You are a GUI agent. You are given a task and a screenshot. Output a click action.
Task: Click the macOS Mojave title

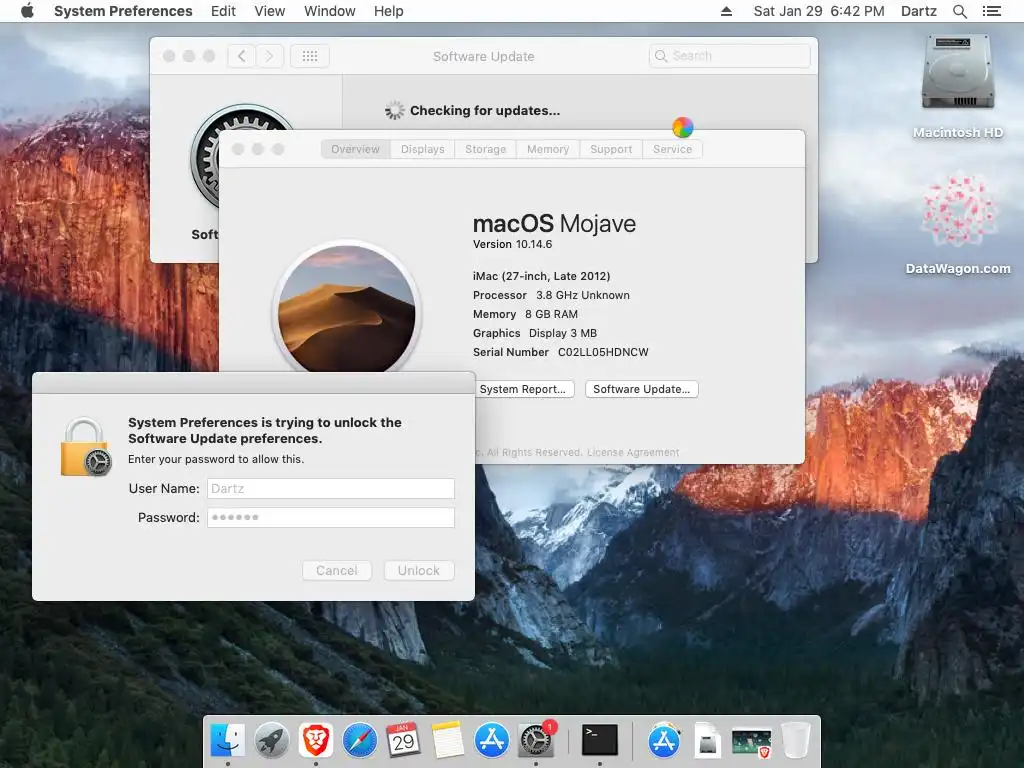(x=554, y=223)
